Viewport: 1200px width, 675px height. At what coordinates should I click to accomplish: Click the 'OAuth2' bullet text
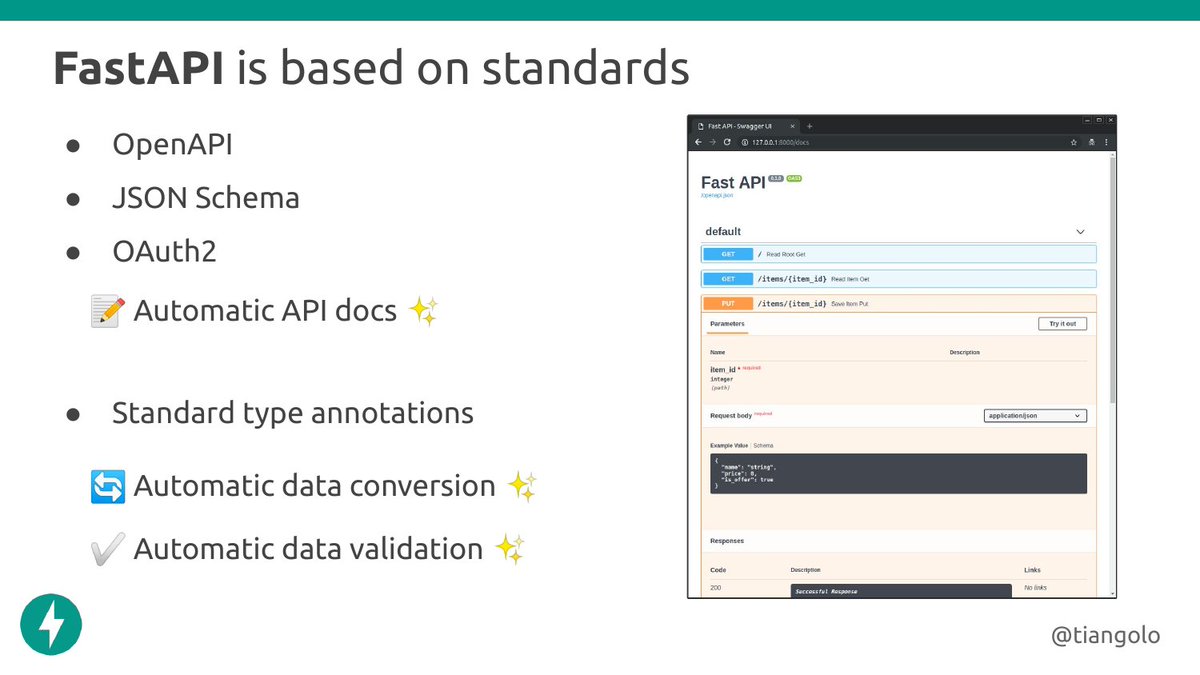pos(164,251)
